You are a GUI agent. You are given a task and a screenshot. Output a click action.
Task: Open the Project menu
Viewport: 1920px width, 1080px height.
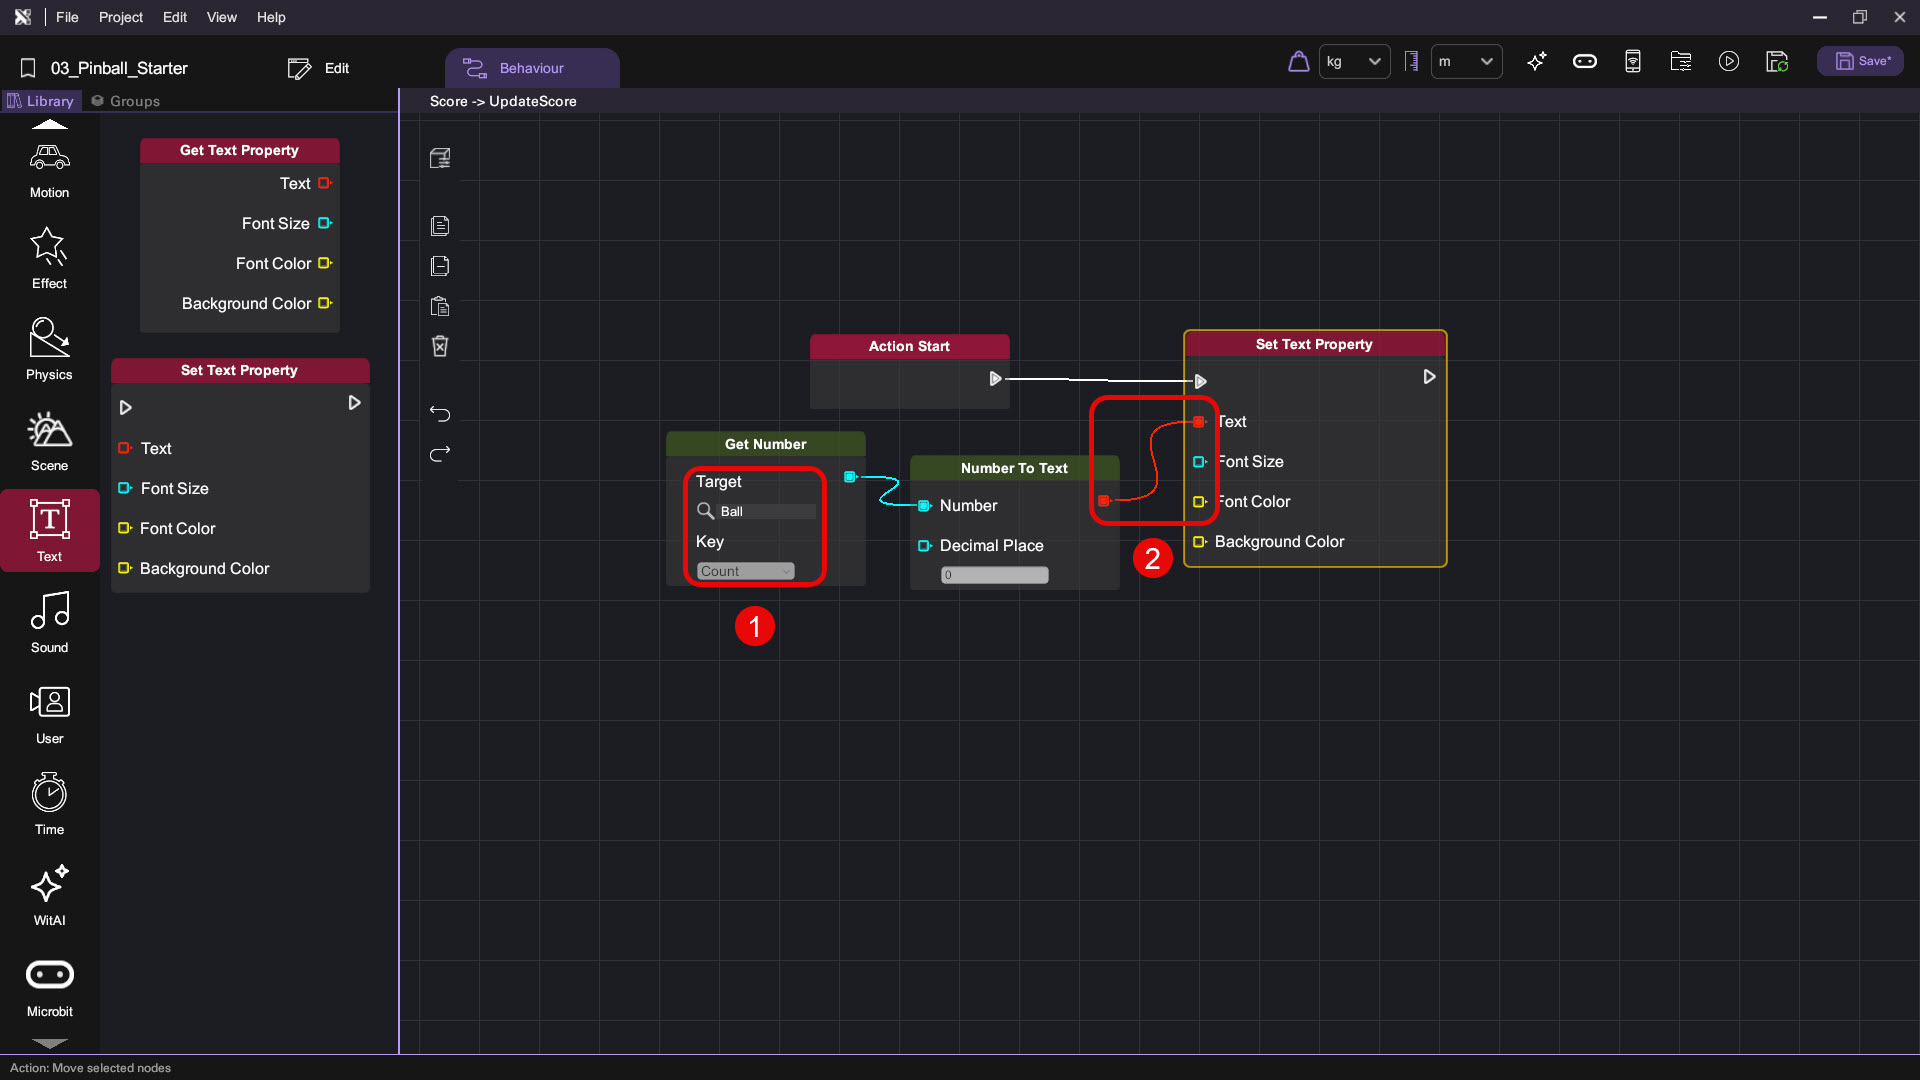120,17
